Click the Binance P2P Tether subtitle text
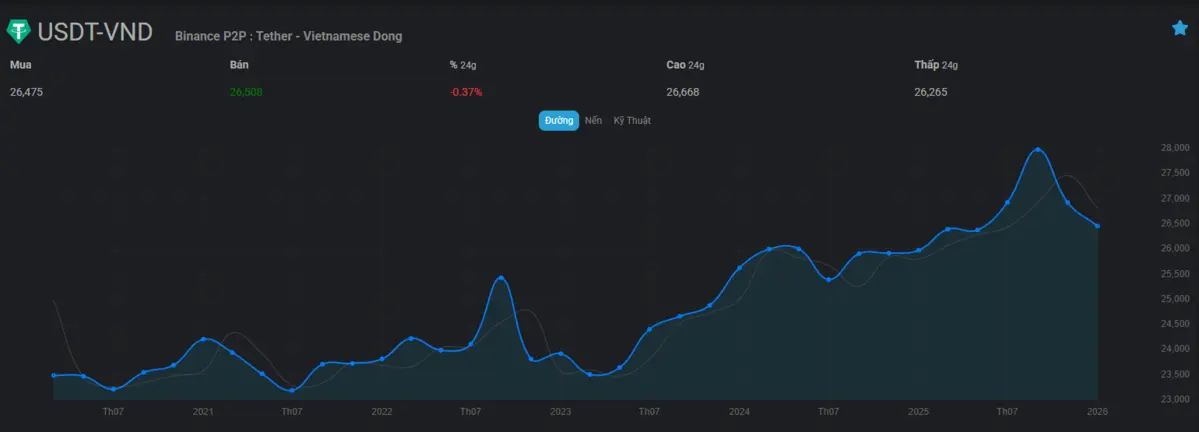The width and height of the screenshot is (1199, 432). [x=288, y=36]
